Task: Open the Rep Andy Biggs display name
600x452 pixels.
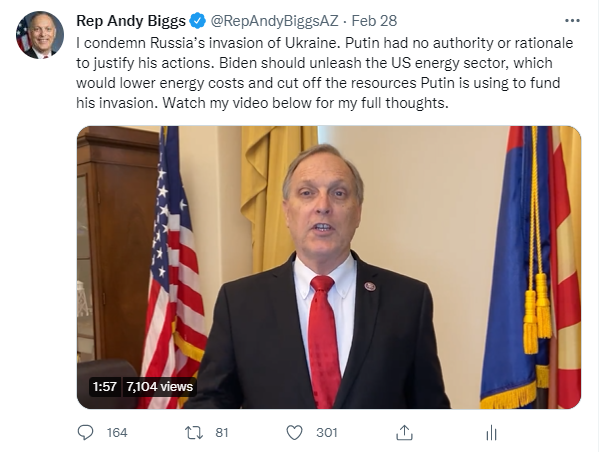Action: click(131, 21)
